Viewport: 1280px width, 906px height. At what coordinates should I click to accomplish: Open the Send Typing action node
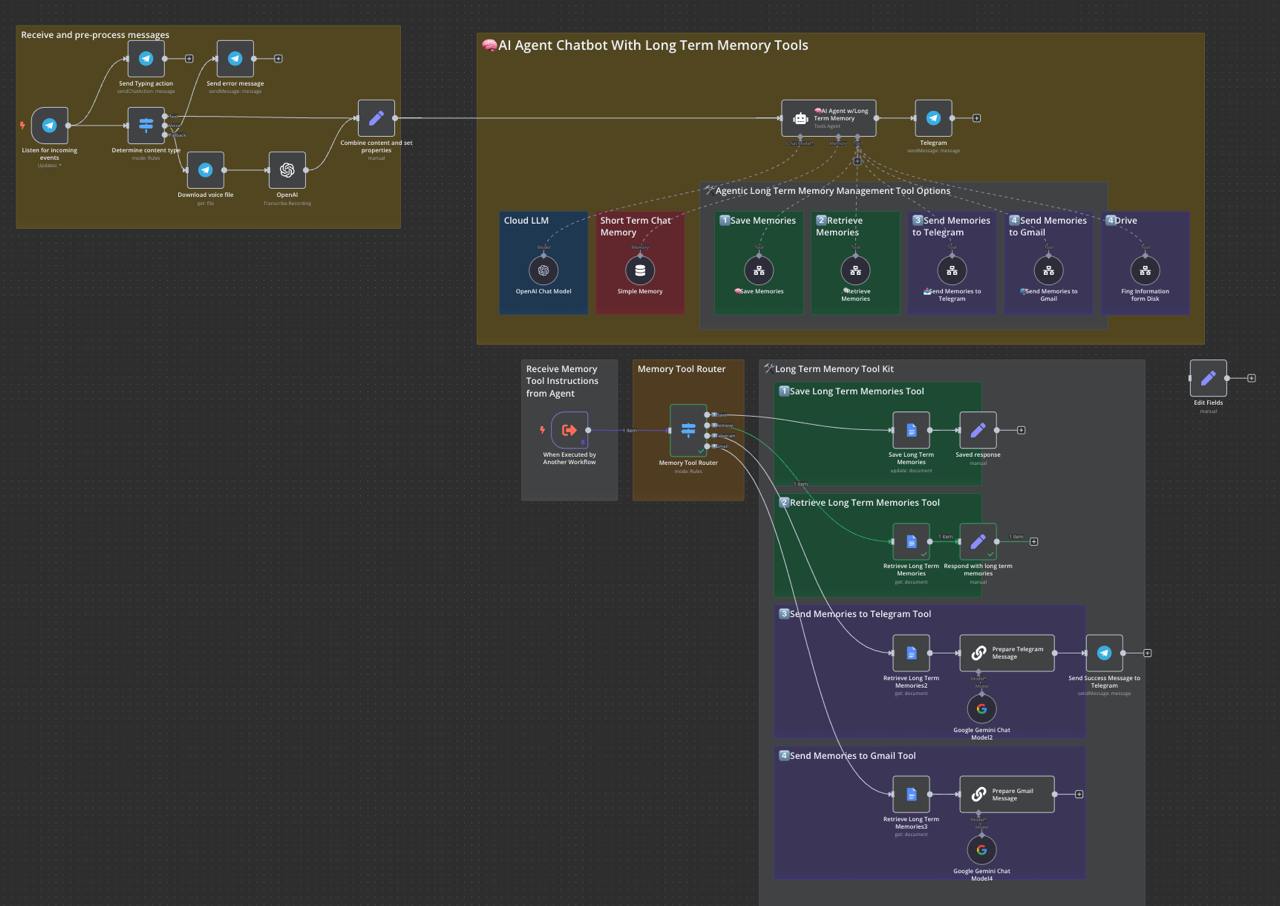pyautogui.click(x=146, y=59)
